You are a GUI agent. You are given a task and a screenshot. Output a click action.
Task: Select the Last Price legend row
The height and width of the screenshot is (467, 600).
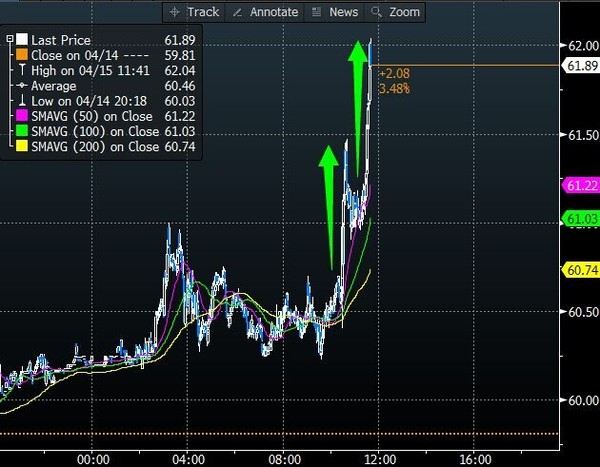click(62, 40)
